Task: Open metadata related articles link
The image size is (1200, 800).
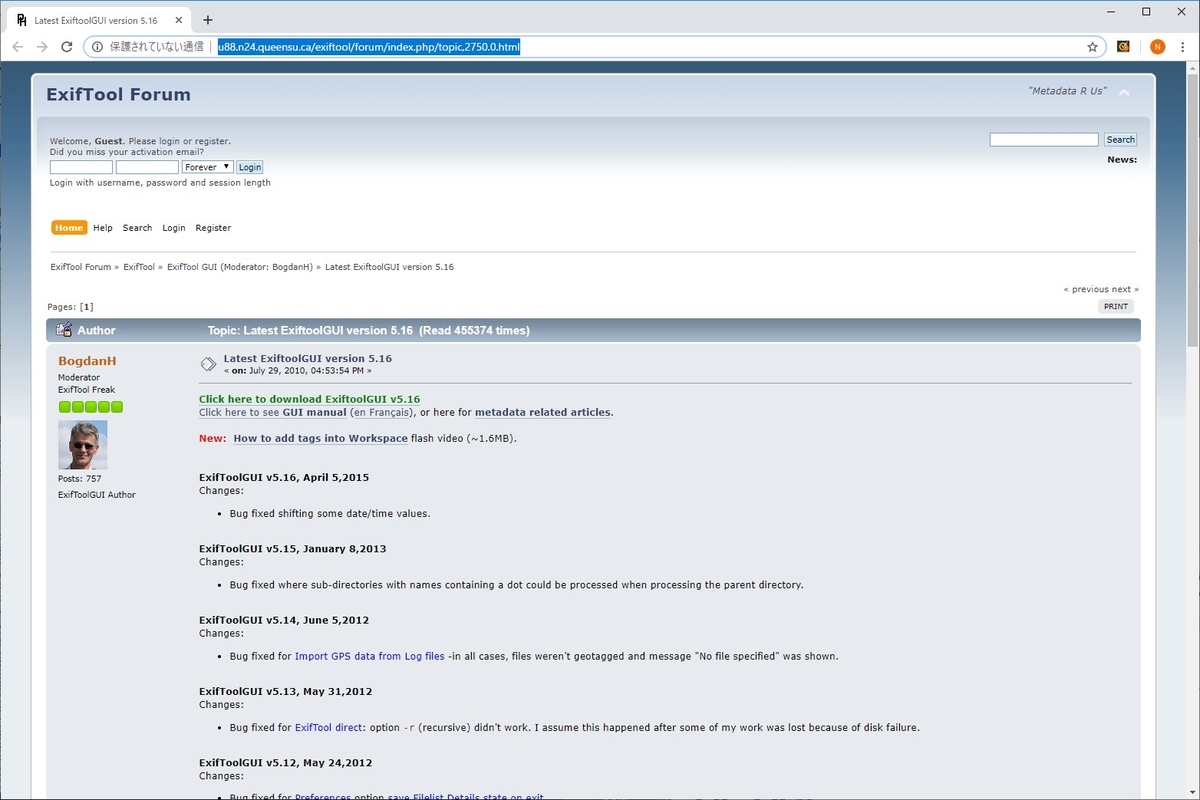Action: pyautogui.click(x=542, y=412)
